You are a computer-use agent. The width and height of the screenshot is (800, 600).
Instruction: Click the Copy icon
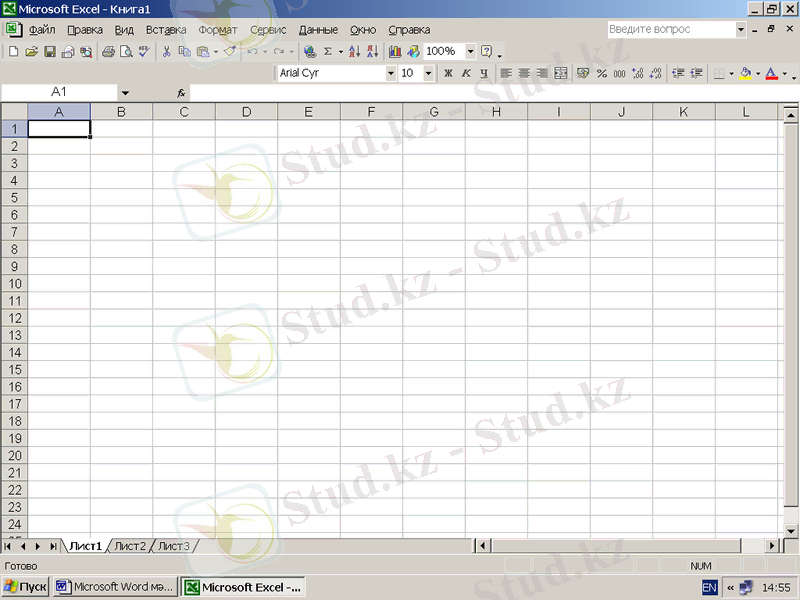tap(184, 52)
